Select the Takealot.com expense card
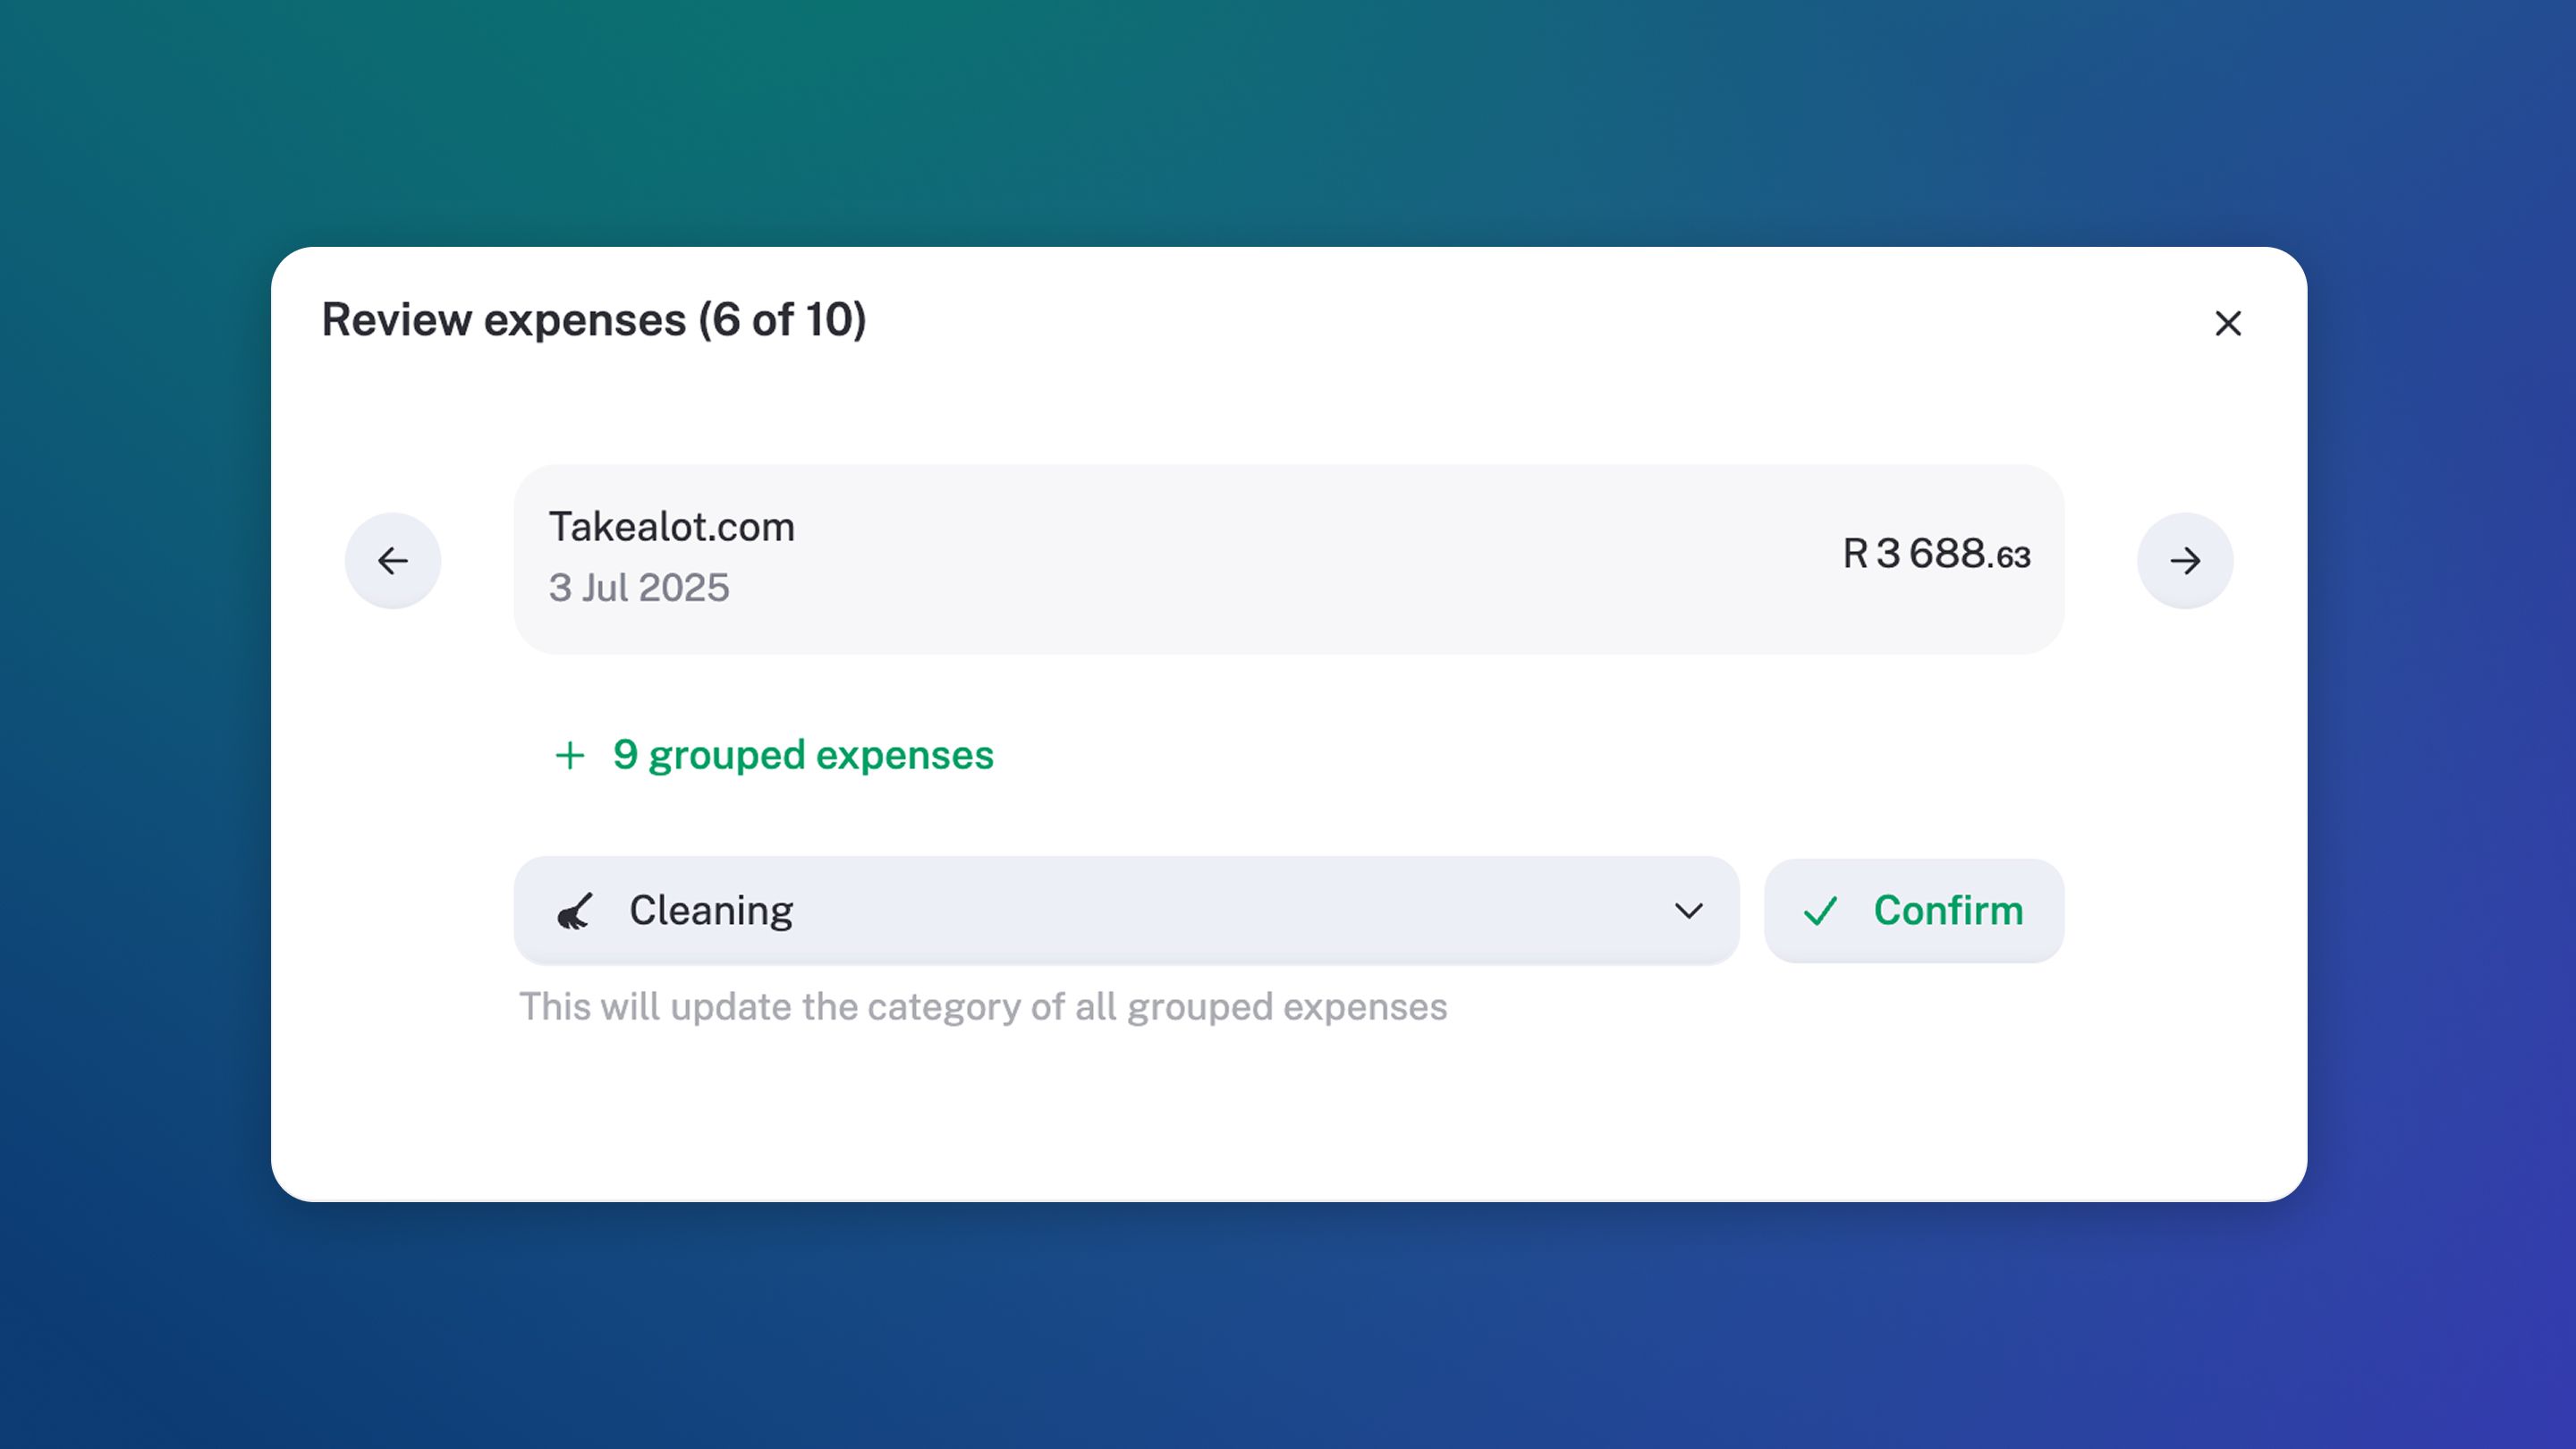Viewport: 2576px width, 1449px height. (1289, 559)
